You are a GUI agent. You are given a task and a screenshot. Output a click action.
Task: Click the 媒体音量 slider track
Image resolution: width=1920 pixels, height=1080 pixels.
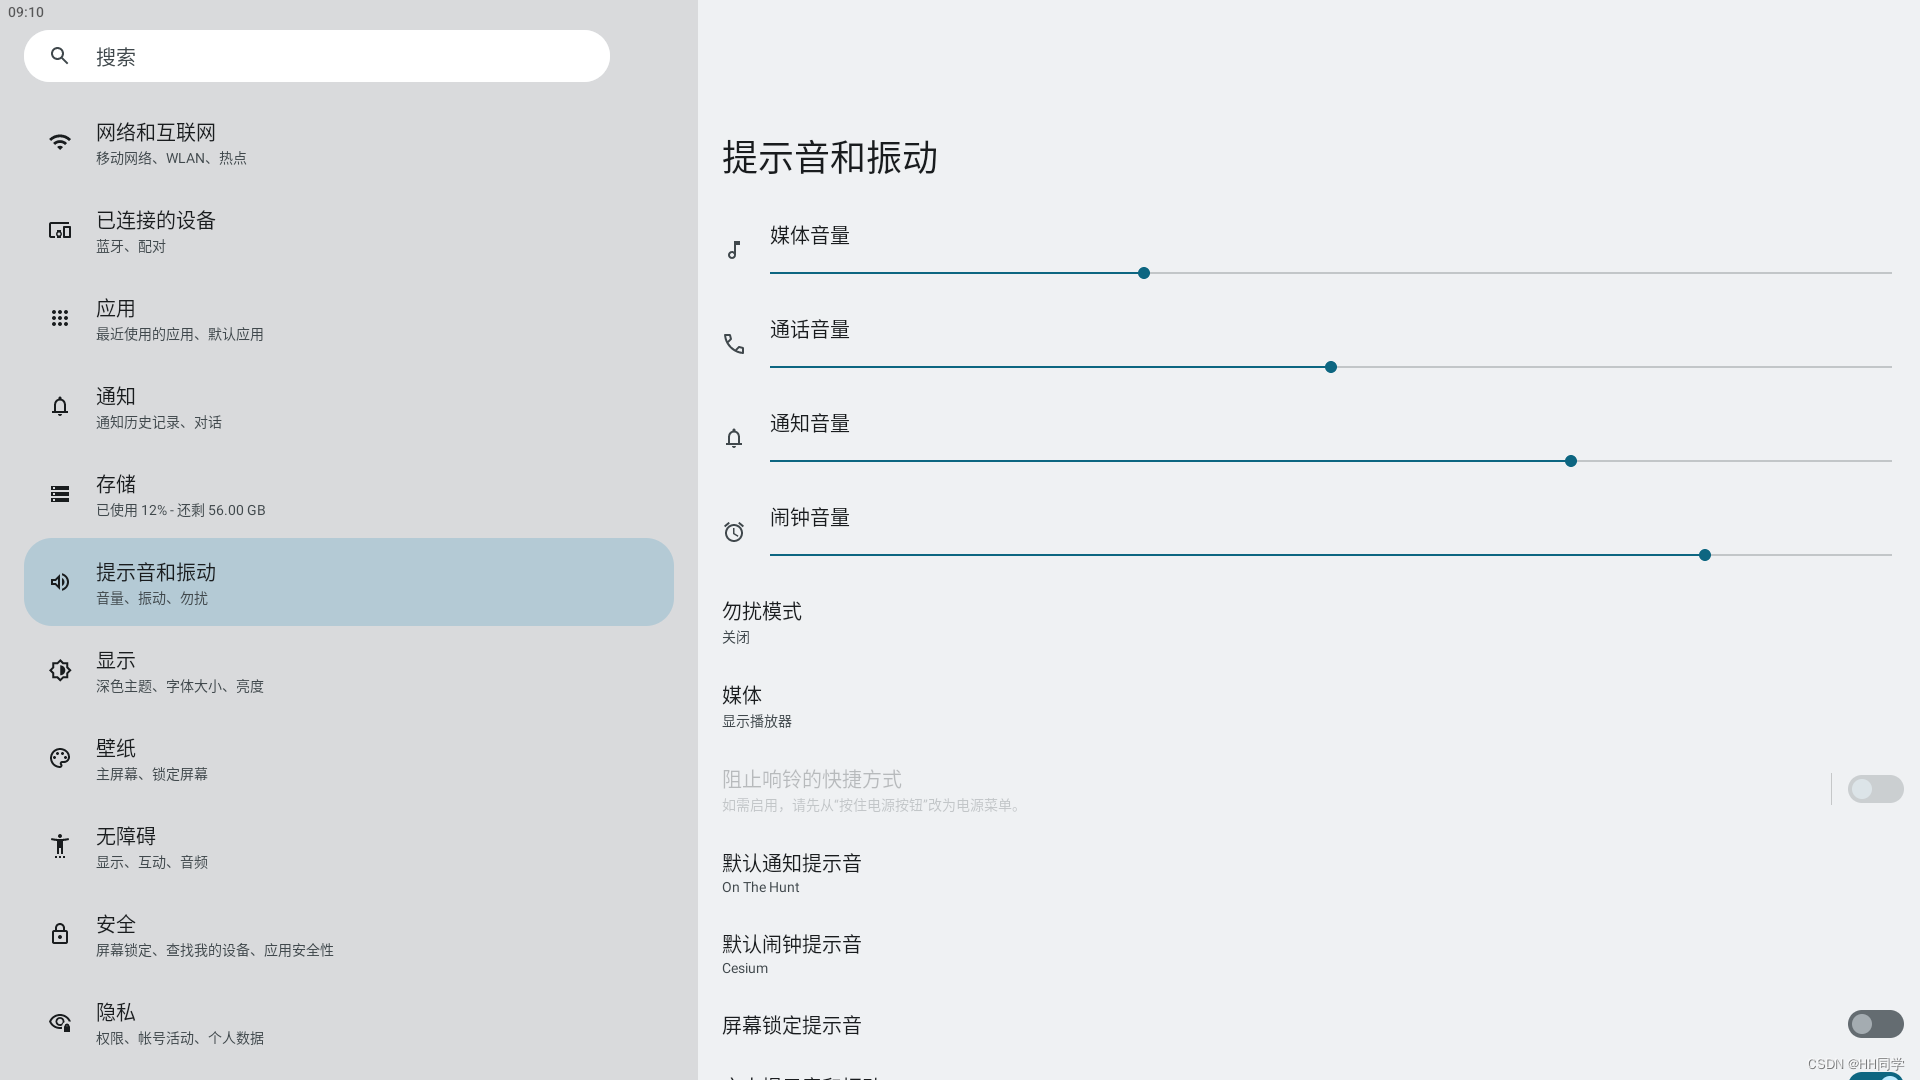point(1500,273)
